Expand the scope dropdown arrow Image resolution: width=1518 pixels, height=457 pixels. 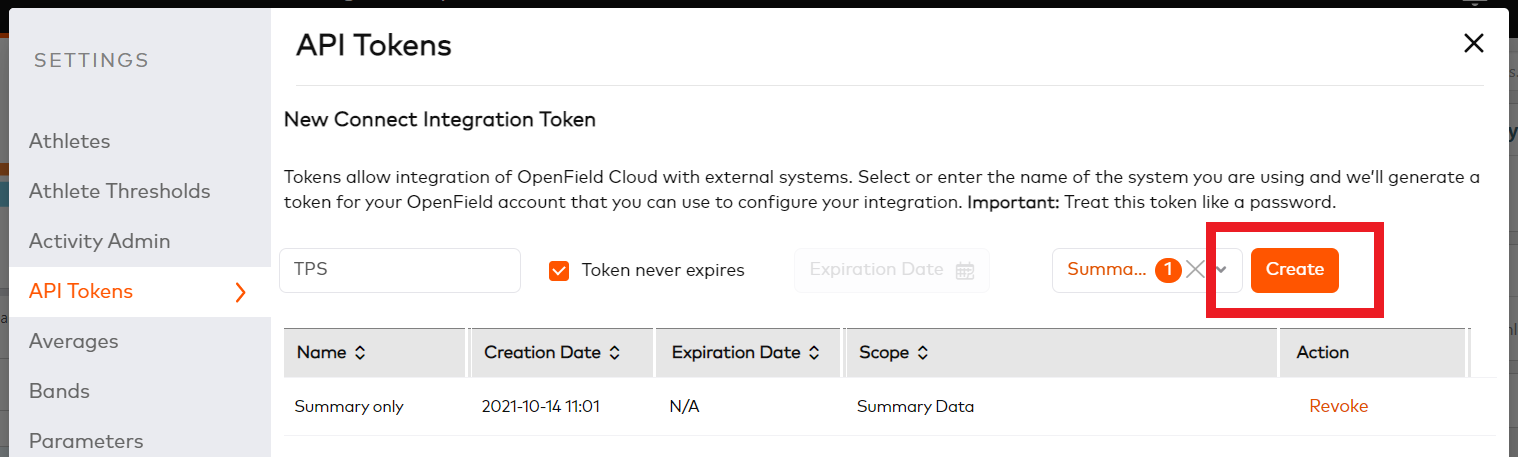(1221, 270)
